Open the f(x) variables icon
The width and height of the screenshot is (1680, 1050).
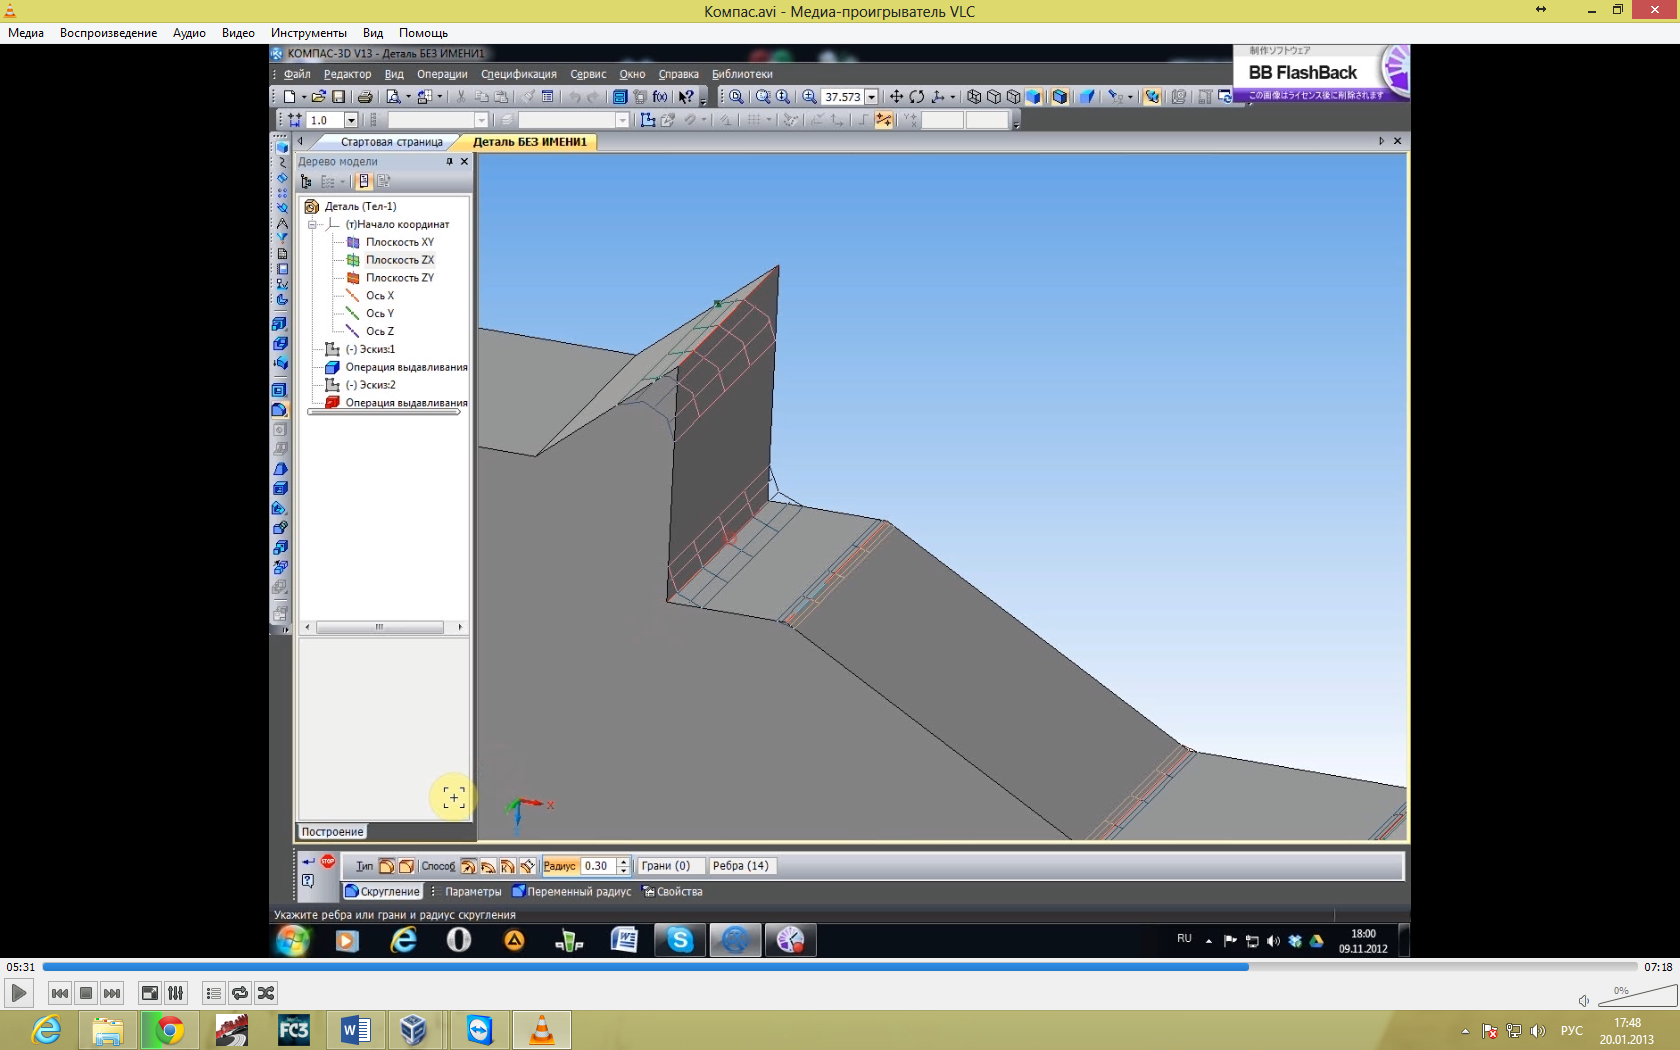click(x=660, y=97)
